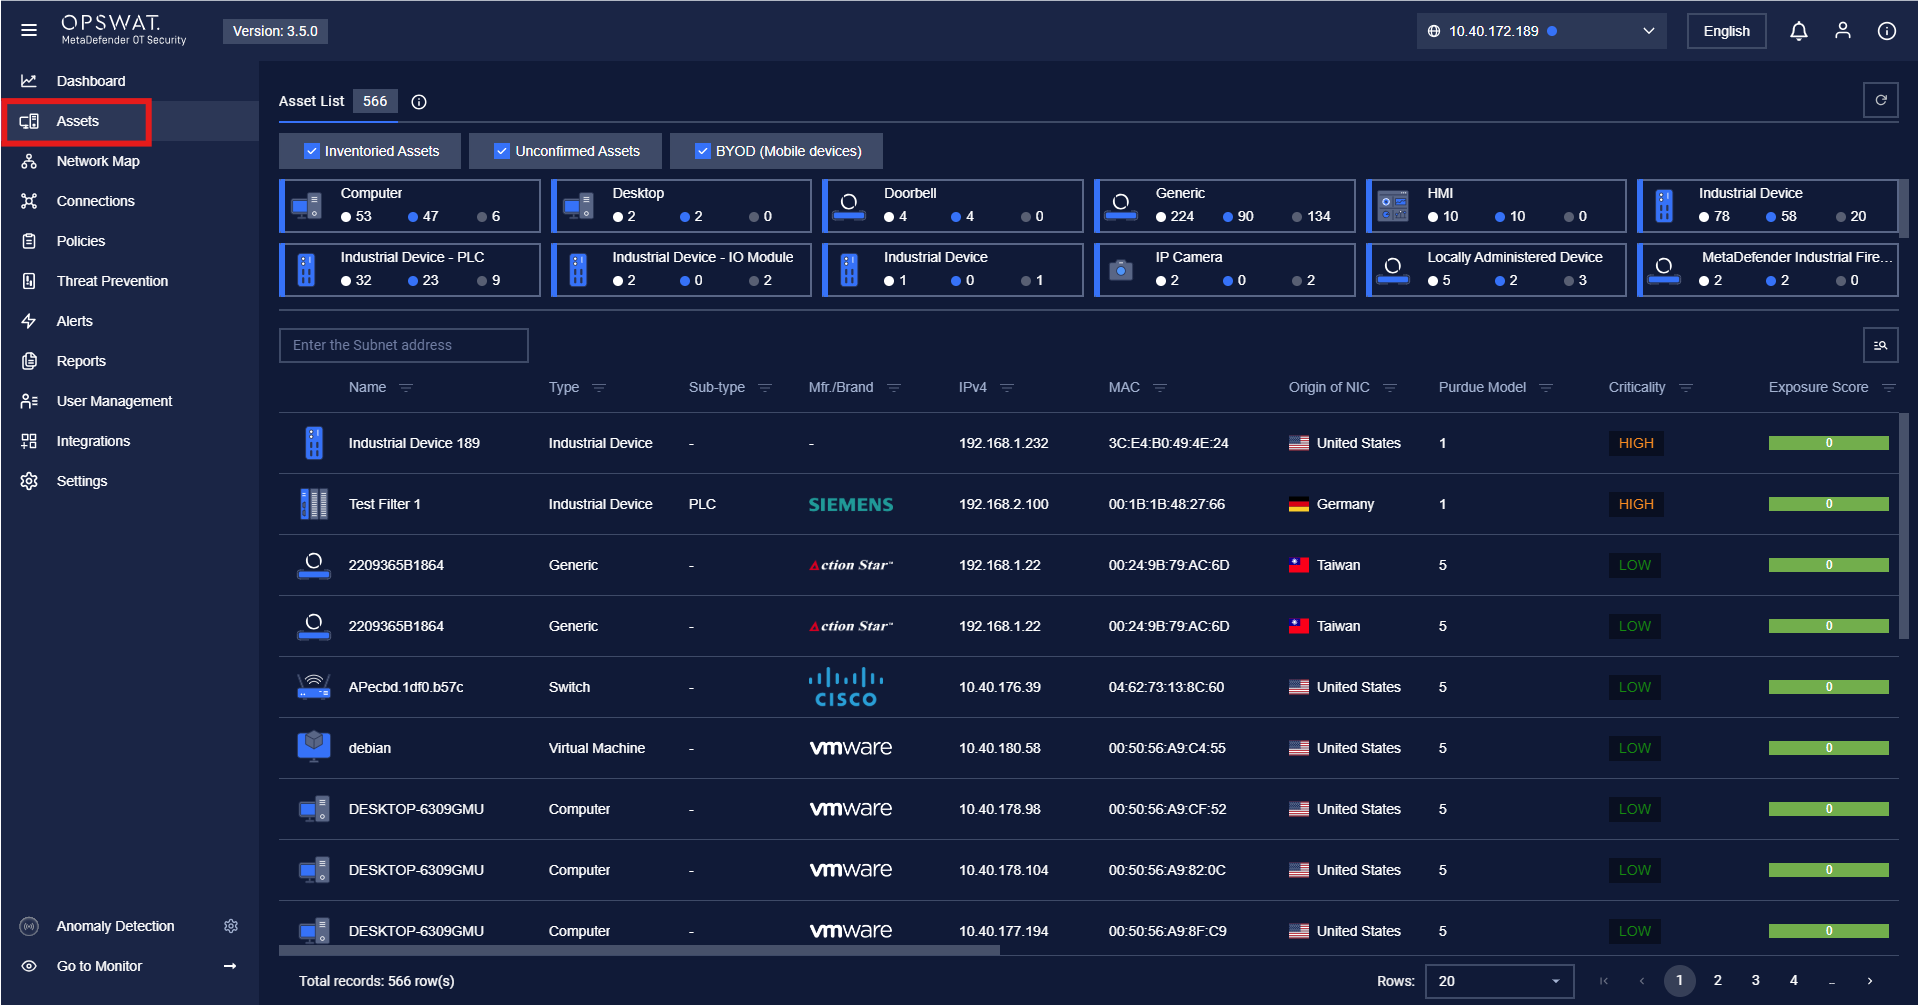Click the refresh asset list icon
Image resolution: width=1918 pixels, height=1005 pixels.
[1880, 100]
